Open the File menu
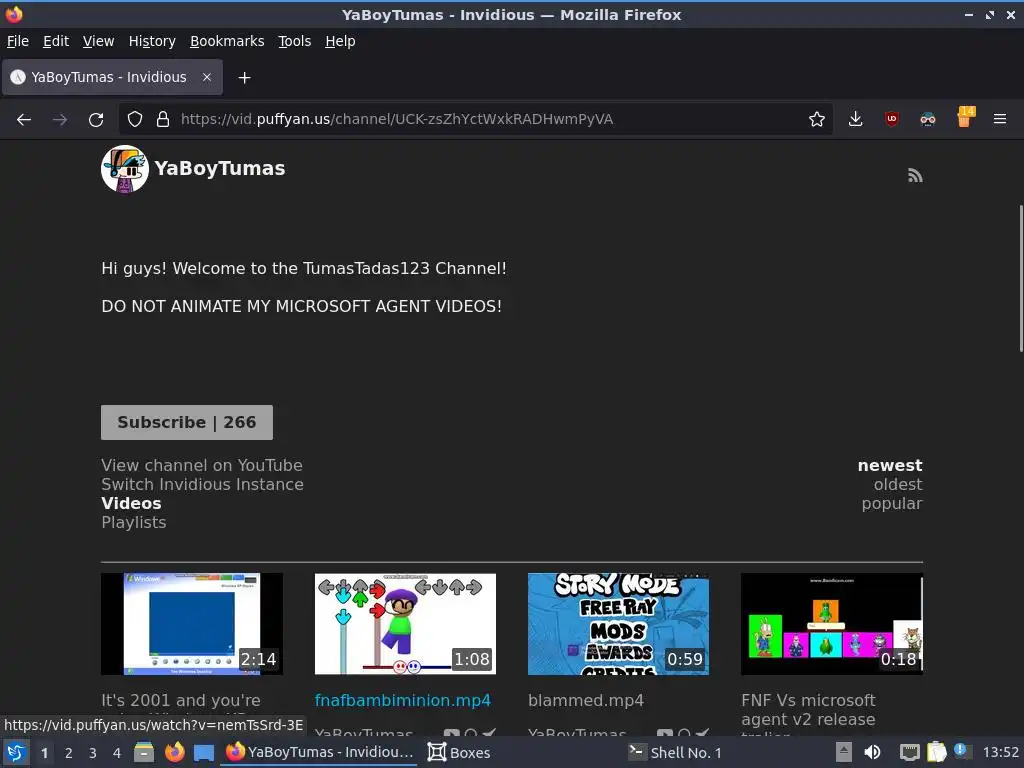The width and height of the screenshot is (1024, 768). (x=18, y=41)
